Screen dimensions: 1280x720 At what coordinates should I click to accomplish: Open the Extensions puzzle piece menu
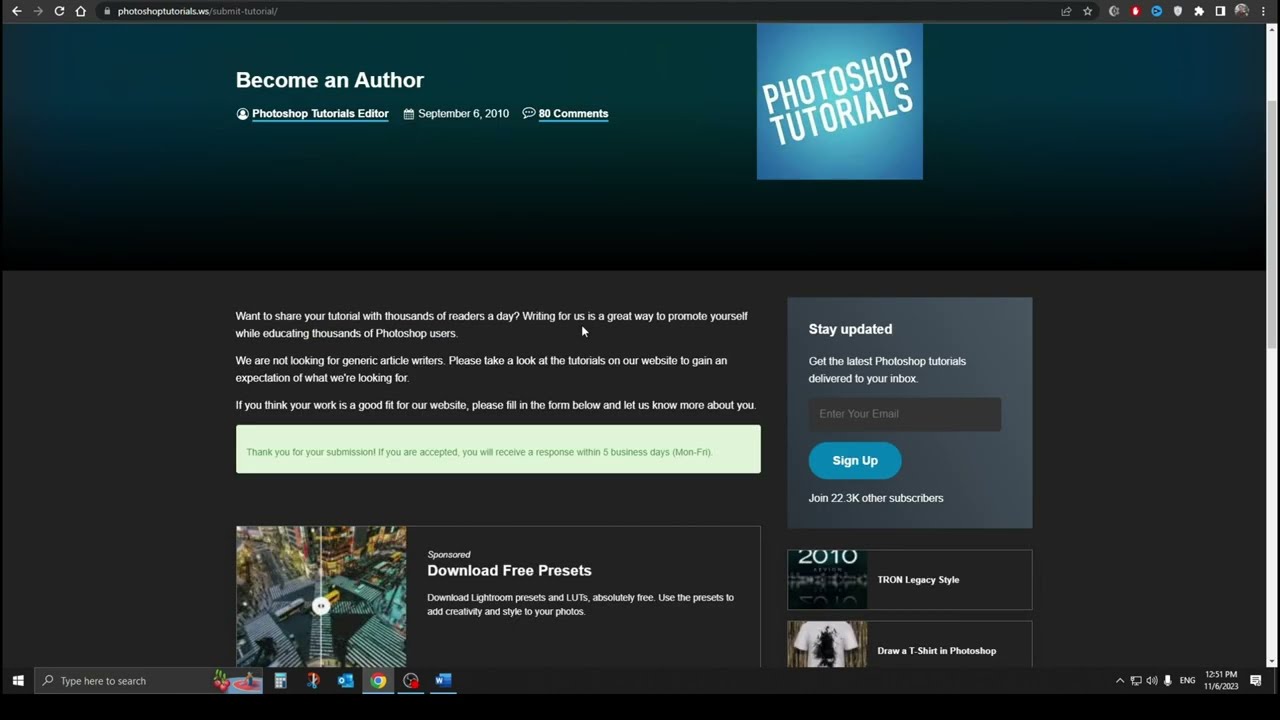pyautogui.click(x=1199, y=11)
